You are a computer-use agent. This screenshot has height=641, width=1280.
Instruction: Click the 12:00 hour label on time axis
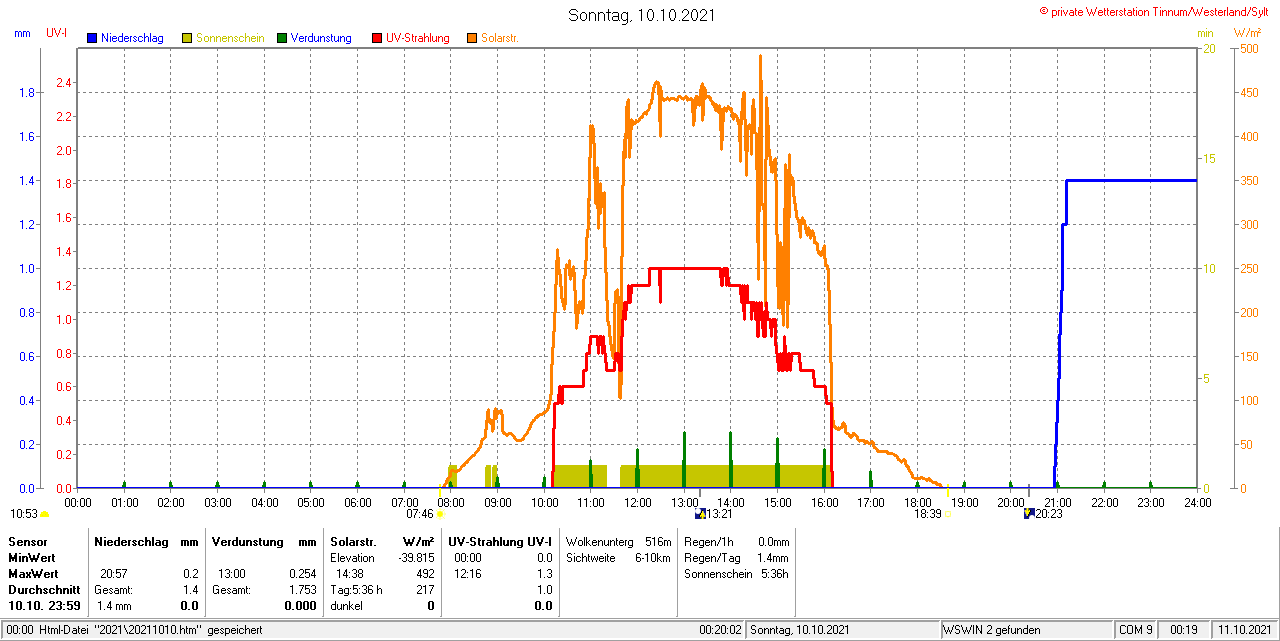(x=637, y=502)
